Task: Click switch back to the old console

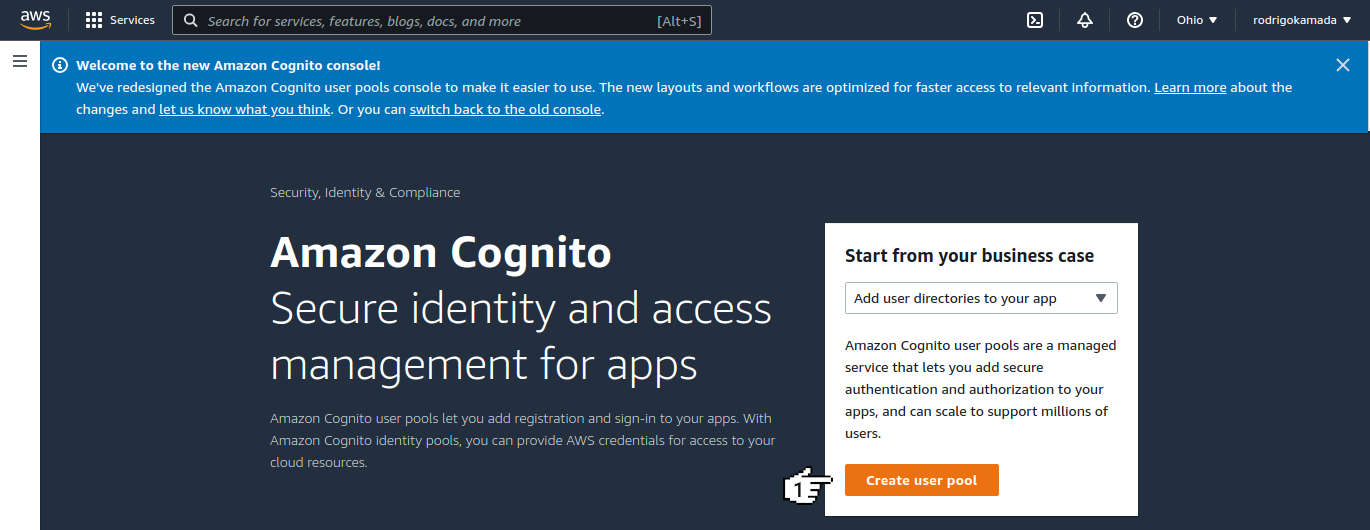Action: [x=506, y=109]
